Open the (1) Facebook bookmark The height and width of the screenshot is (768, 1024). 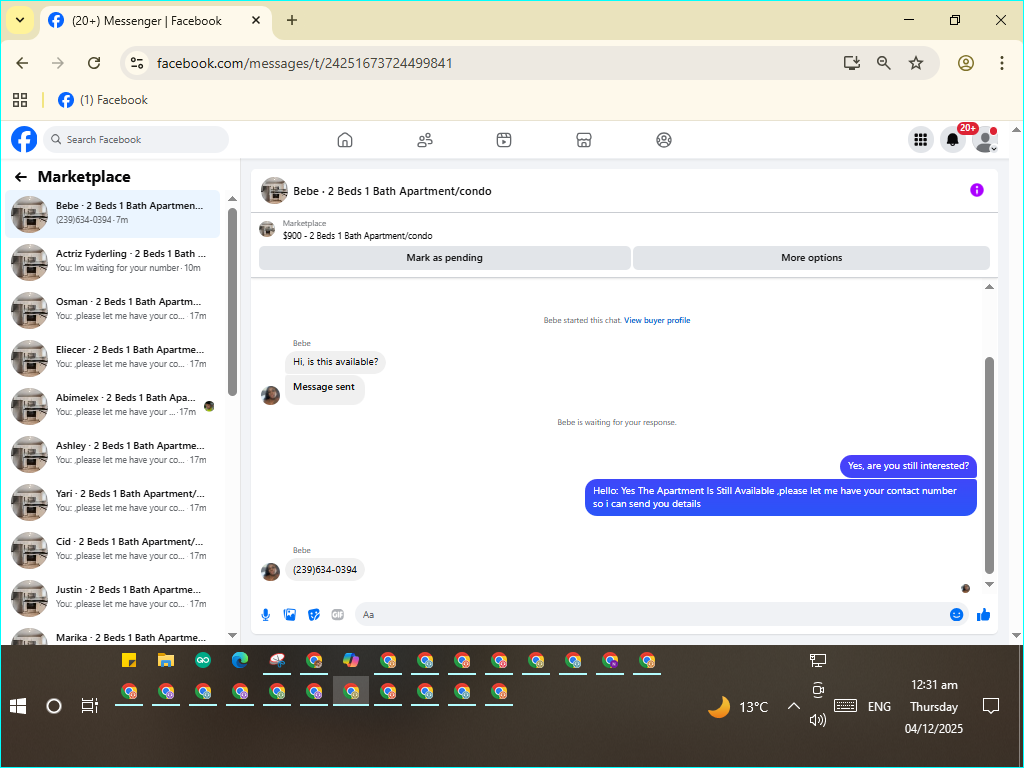pyautogui.click(x=103, y=100)
